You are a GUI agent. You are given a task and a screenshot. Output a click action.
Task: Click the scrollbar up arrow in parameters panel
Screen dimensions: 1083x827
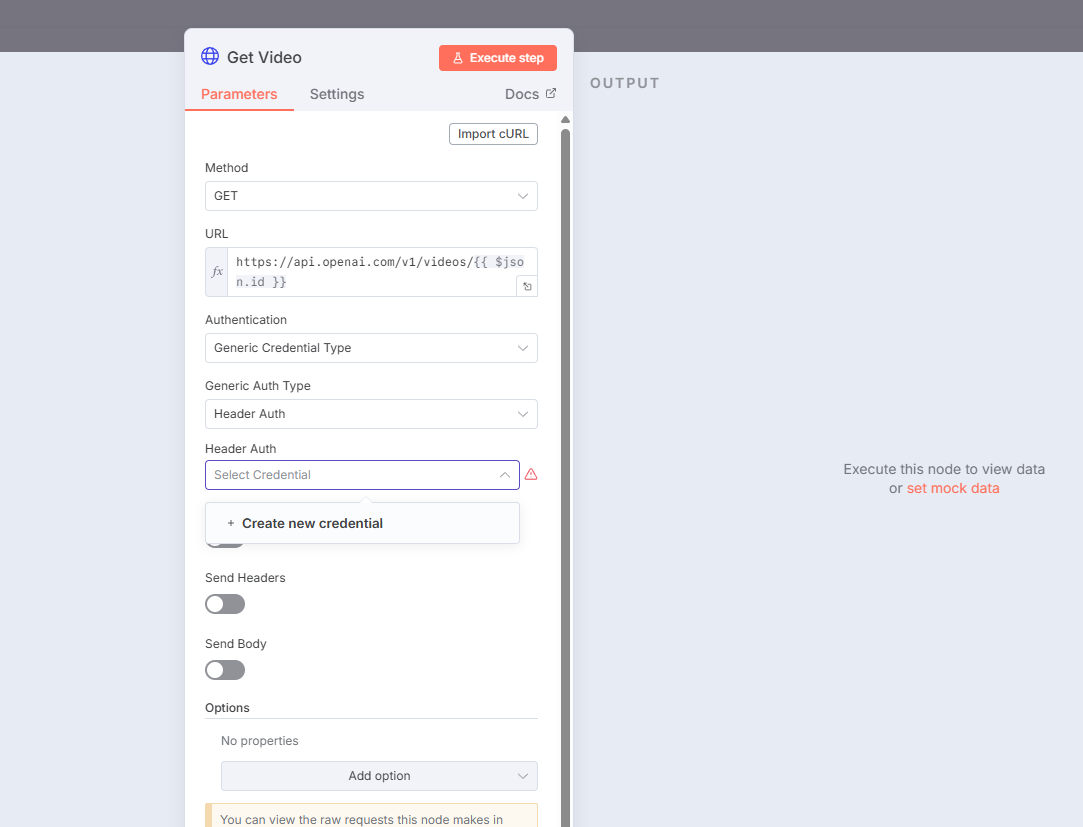[565, 120]
